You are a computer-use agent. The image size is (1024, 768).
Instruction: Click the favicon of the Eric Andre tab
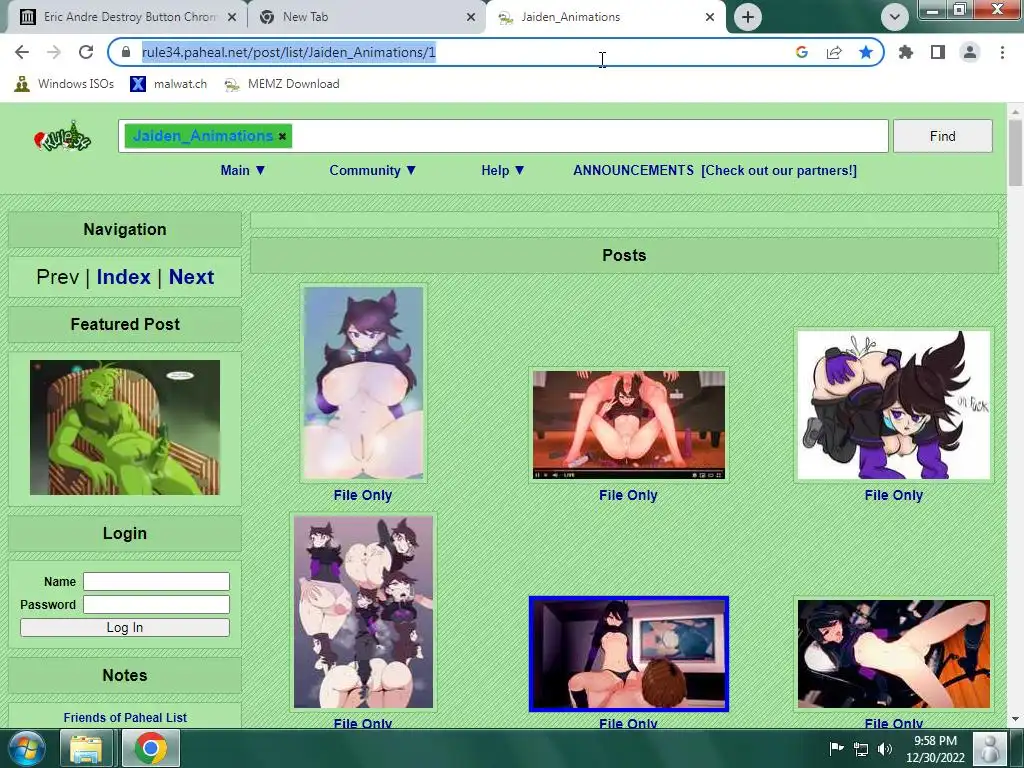[27, 17]
